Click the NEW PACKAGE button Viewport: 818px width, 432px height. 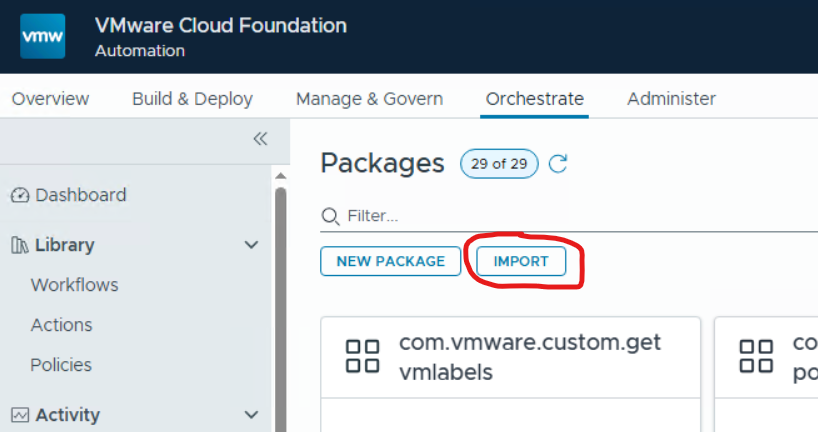point(391,261)
